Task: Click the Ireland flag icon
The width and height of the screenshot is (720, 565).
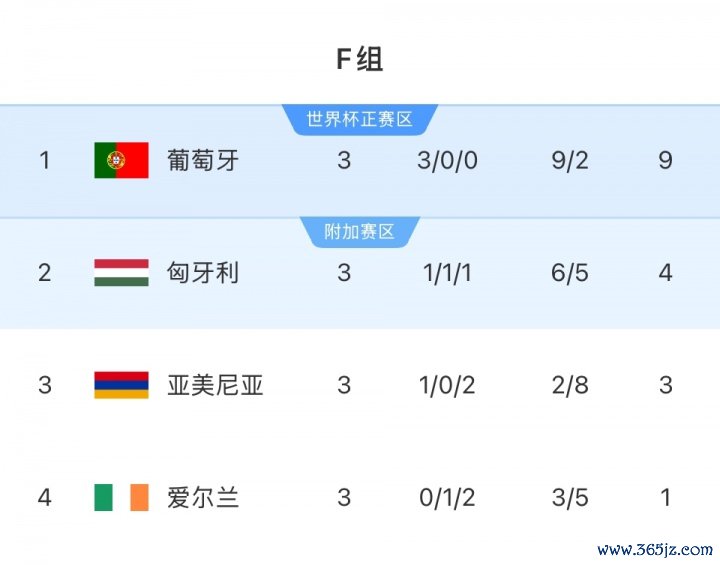Action: coord(121,497)
